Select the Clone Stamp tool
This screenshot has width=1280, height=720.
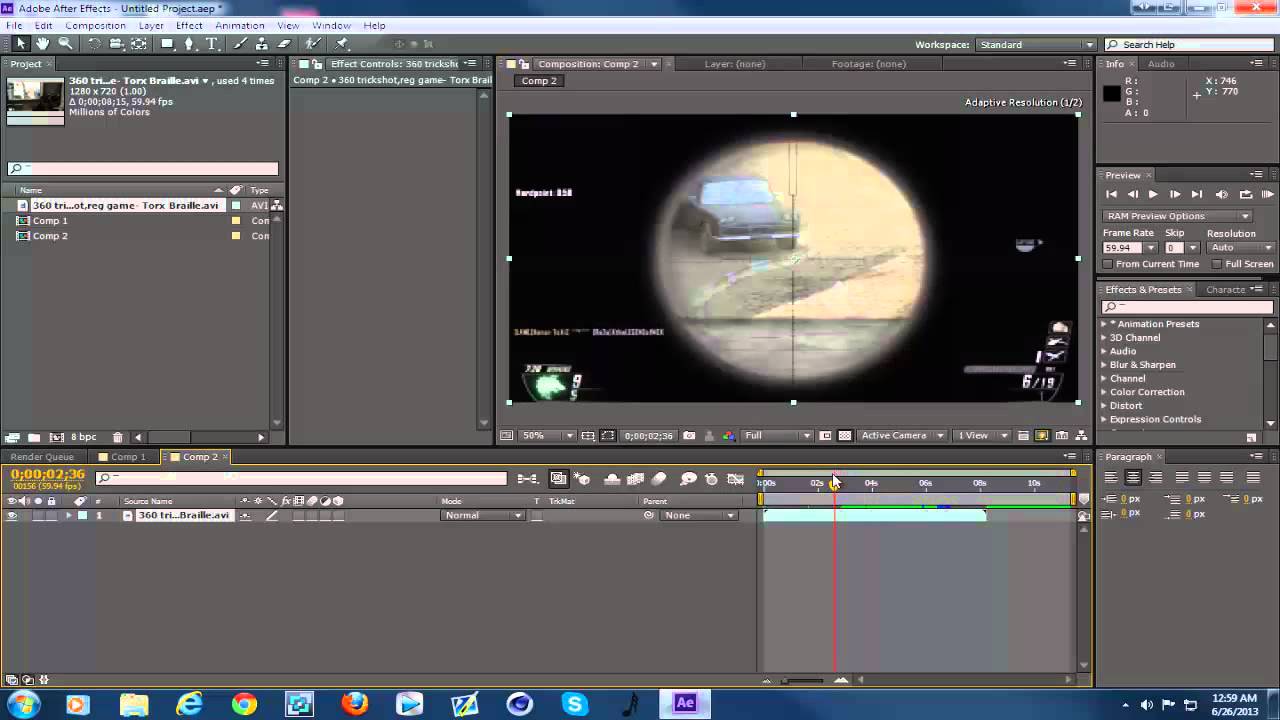pyautogui.click(x=262, y=44)
